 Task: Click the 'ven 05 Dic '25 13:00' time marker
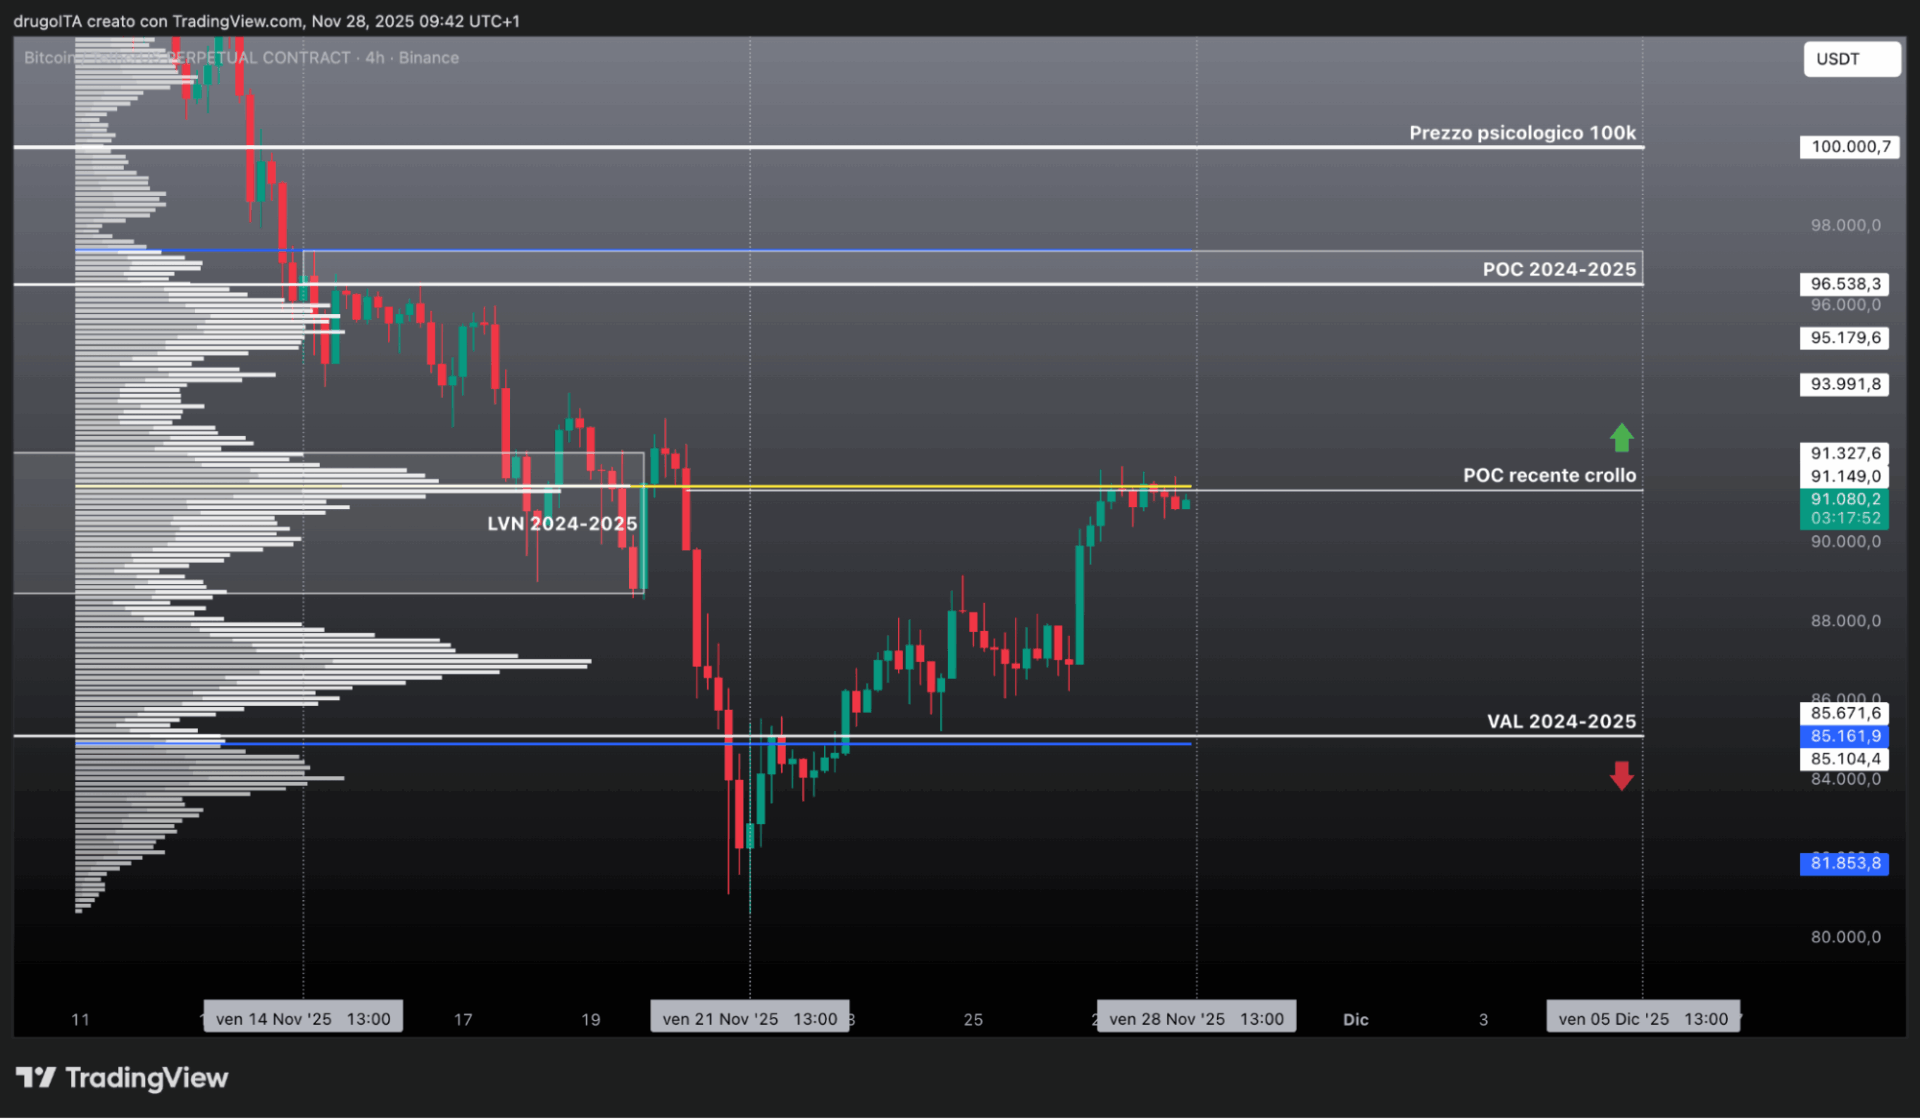coord(1643,1018)
